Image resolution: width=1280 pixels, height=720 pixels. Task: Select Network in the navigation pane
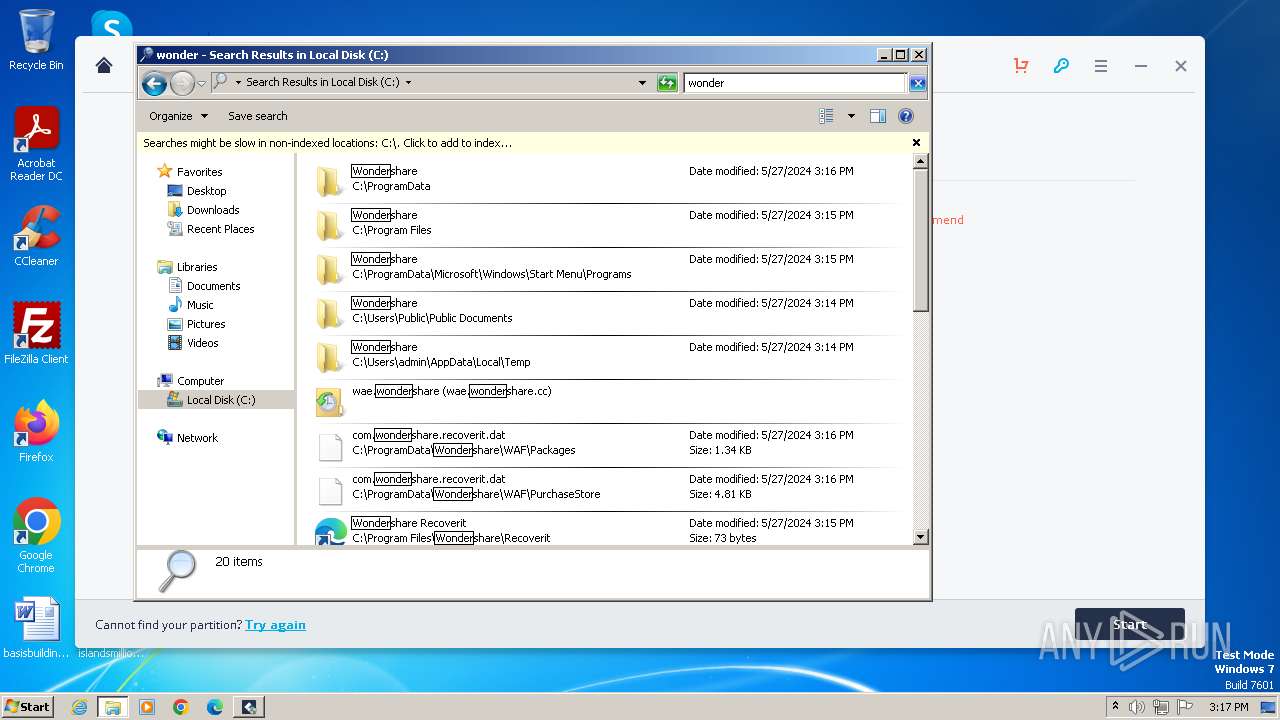click(x=197, y=438)
